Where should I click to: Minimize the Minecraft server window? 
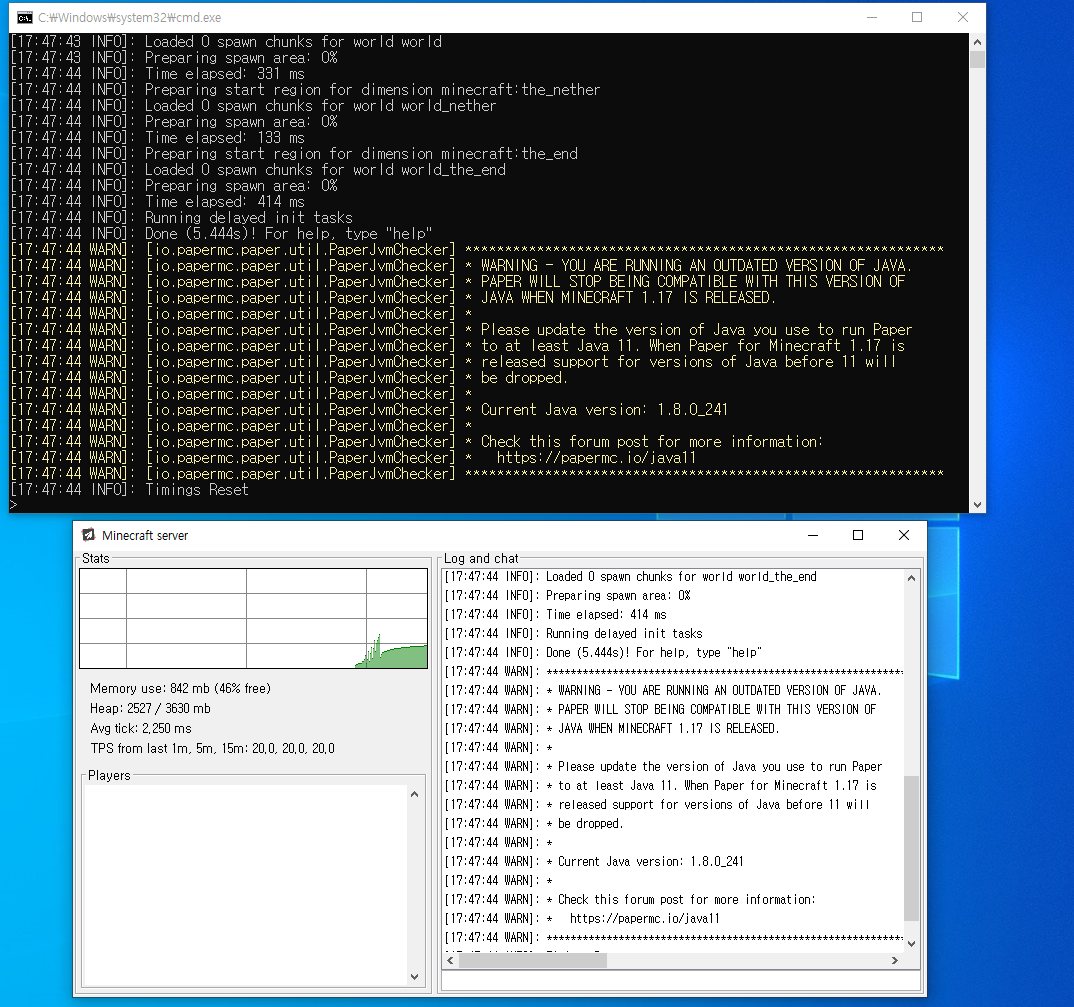(813, 535)
